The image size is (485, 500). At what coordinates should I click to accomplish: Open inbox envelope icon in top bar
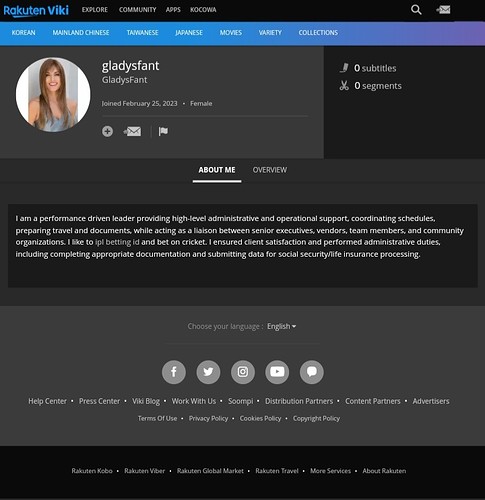coord(443,10)
